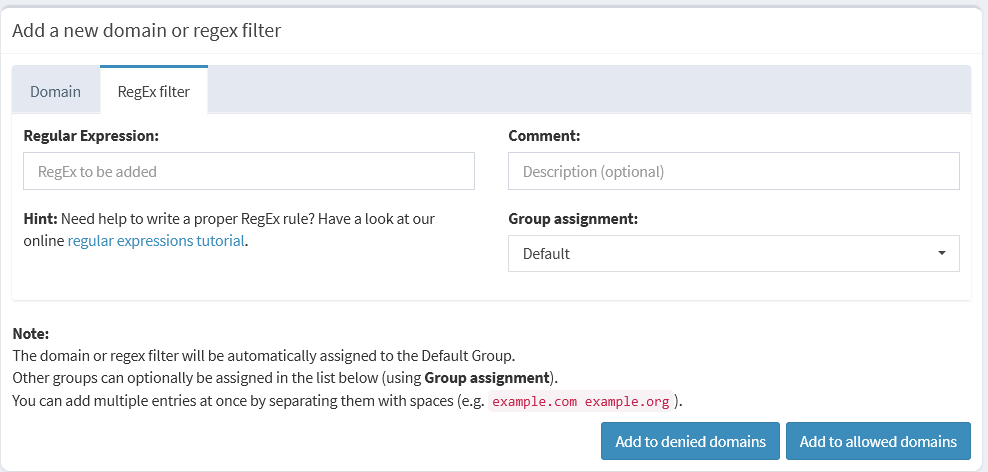The image size is (988, 472).
Task: Select the RegEx filter tab
Action: point(153,91)
